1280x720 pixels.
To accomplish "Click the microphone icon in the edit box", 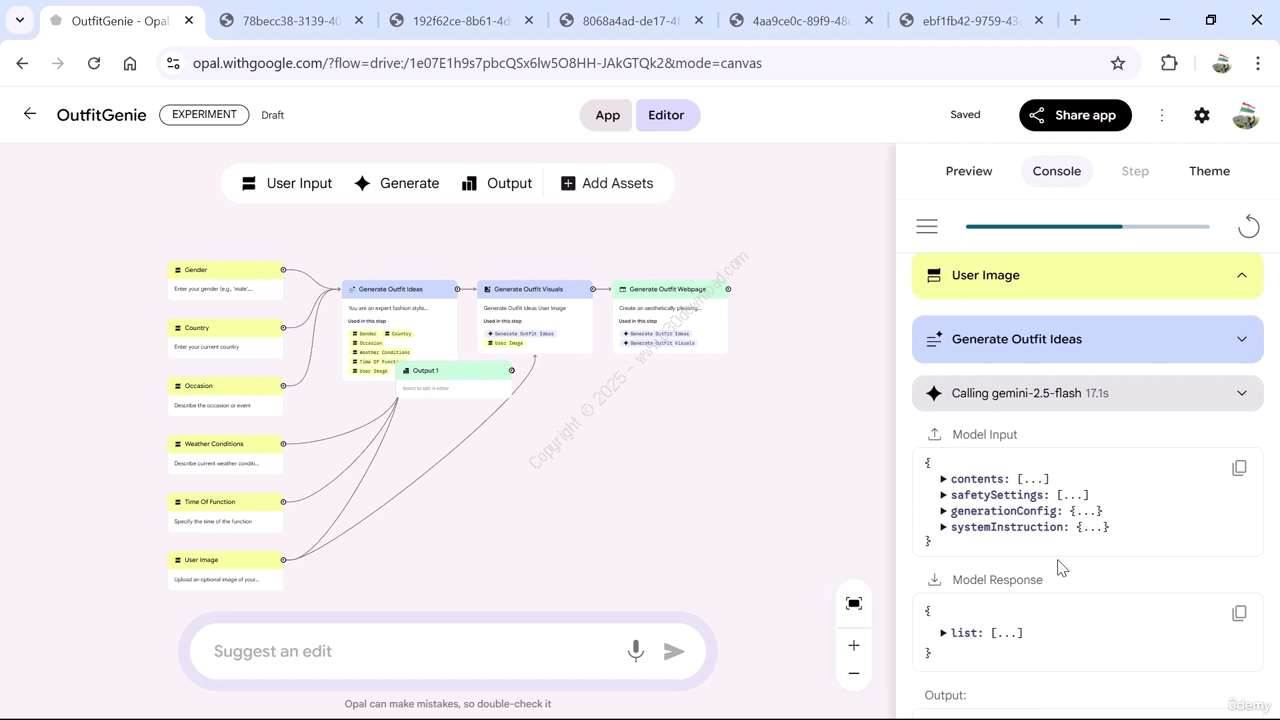I will (x=635, y=651).
